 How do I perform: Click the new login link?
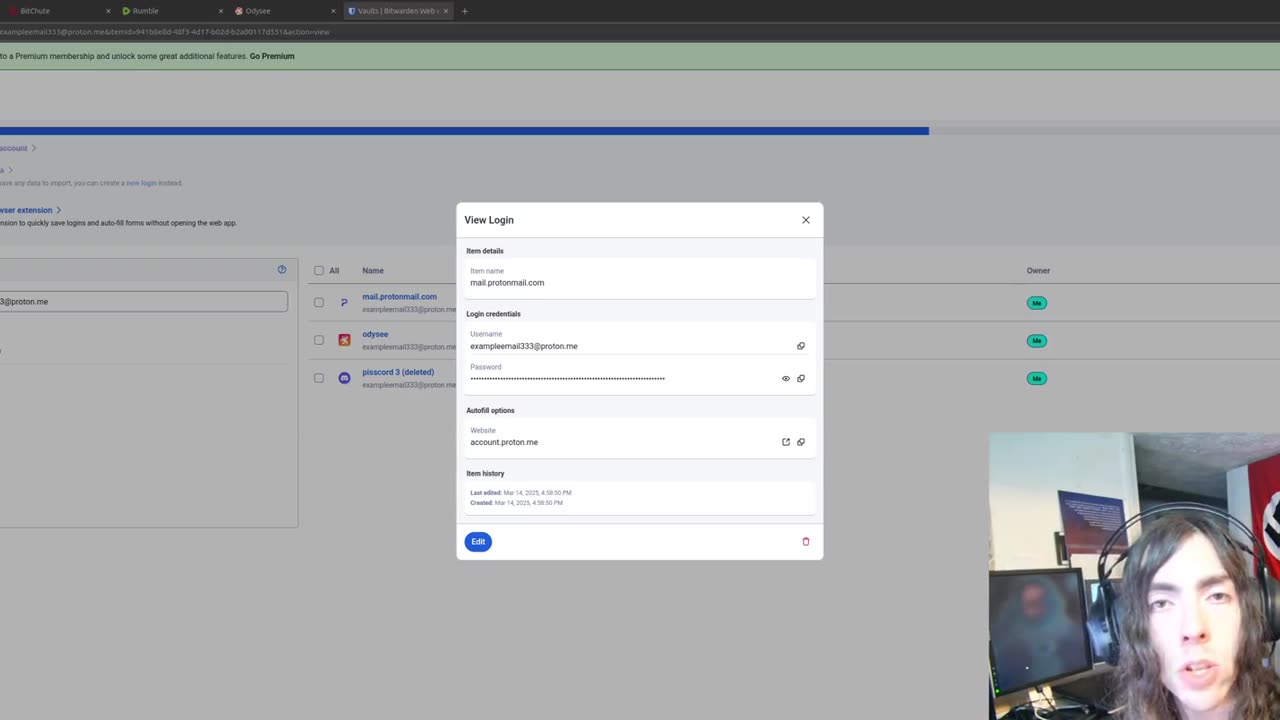coord(141,183)
